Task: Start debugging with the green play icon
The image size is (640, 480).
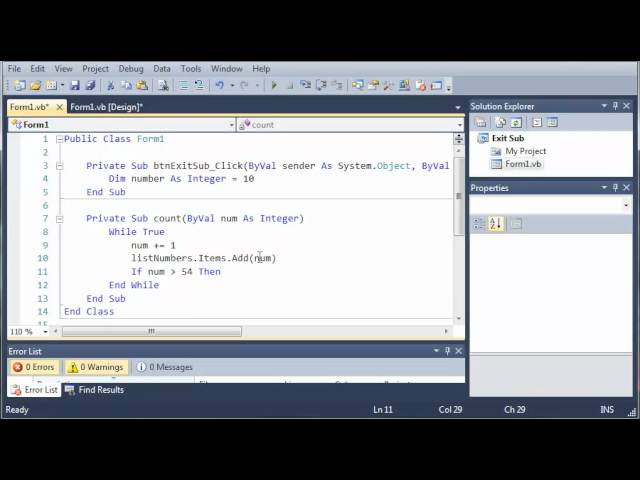Action: [x=274, y=86]
